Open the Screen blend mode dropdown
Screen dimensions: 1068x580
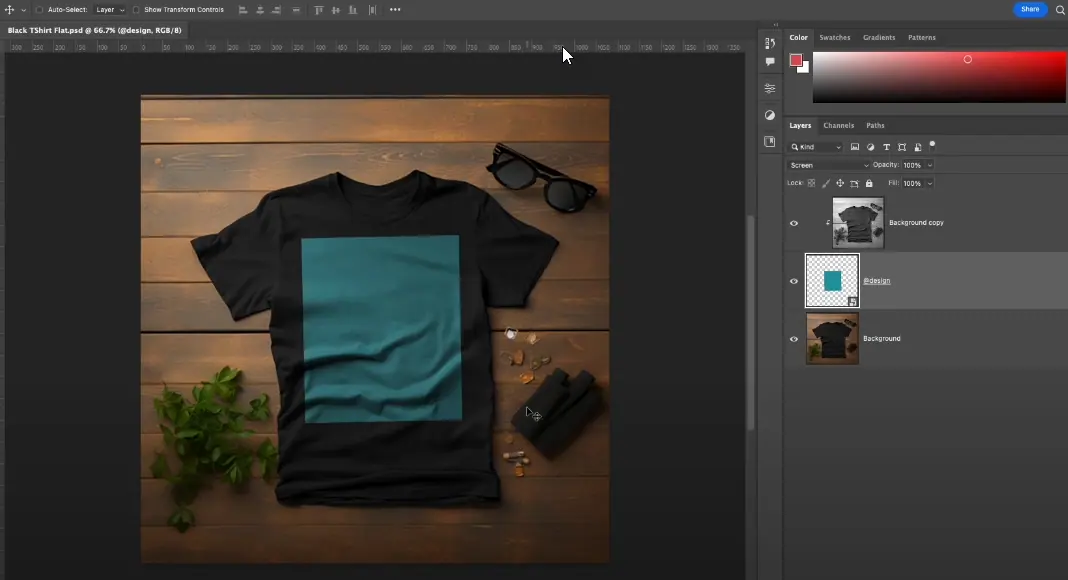829,165
